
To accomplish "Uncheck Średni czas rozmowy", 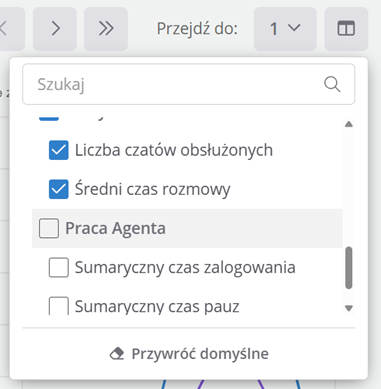I will (x=59, y=189).
